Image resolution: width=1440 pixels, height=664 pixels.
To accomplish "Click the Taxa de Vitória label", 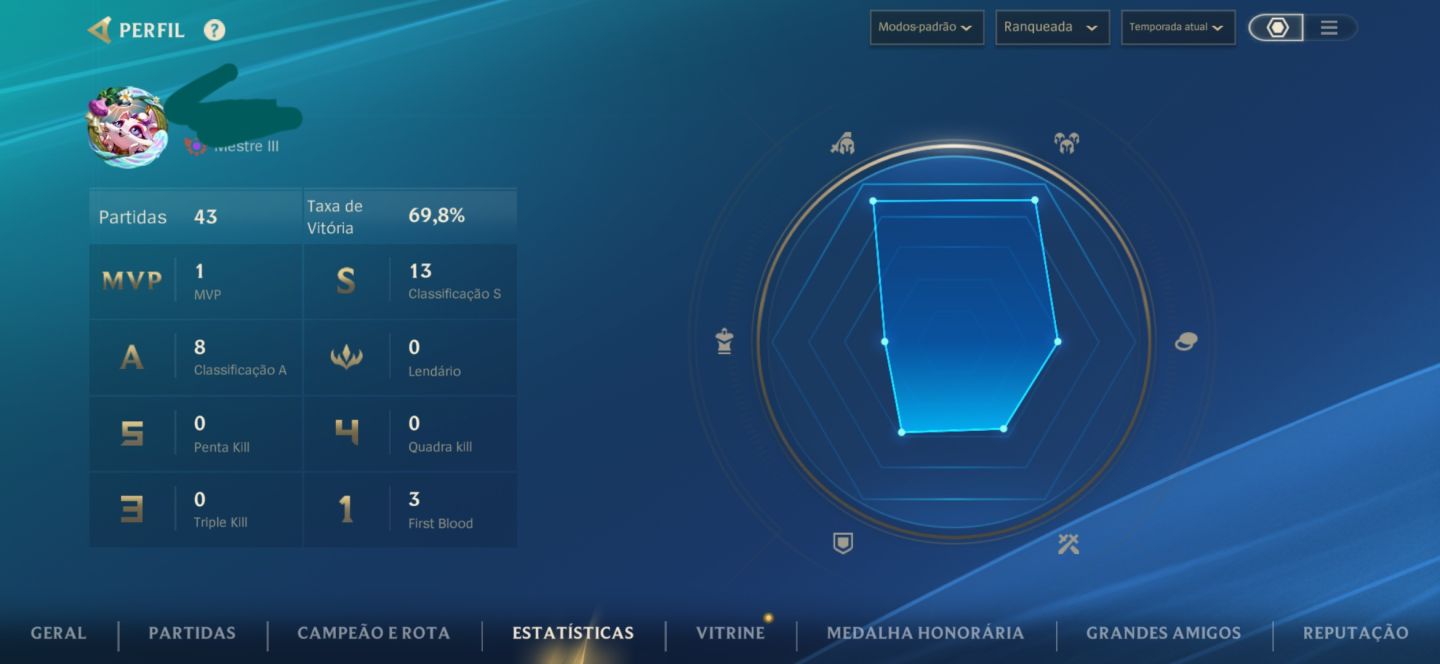I will point(335,217).
